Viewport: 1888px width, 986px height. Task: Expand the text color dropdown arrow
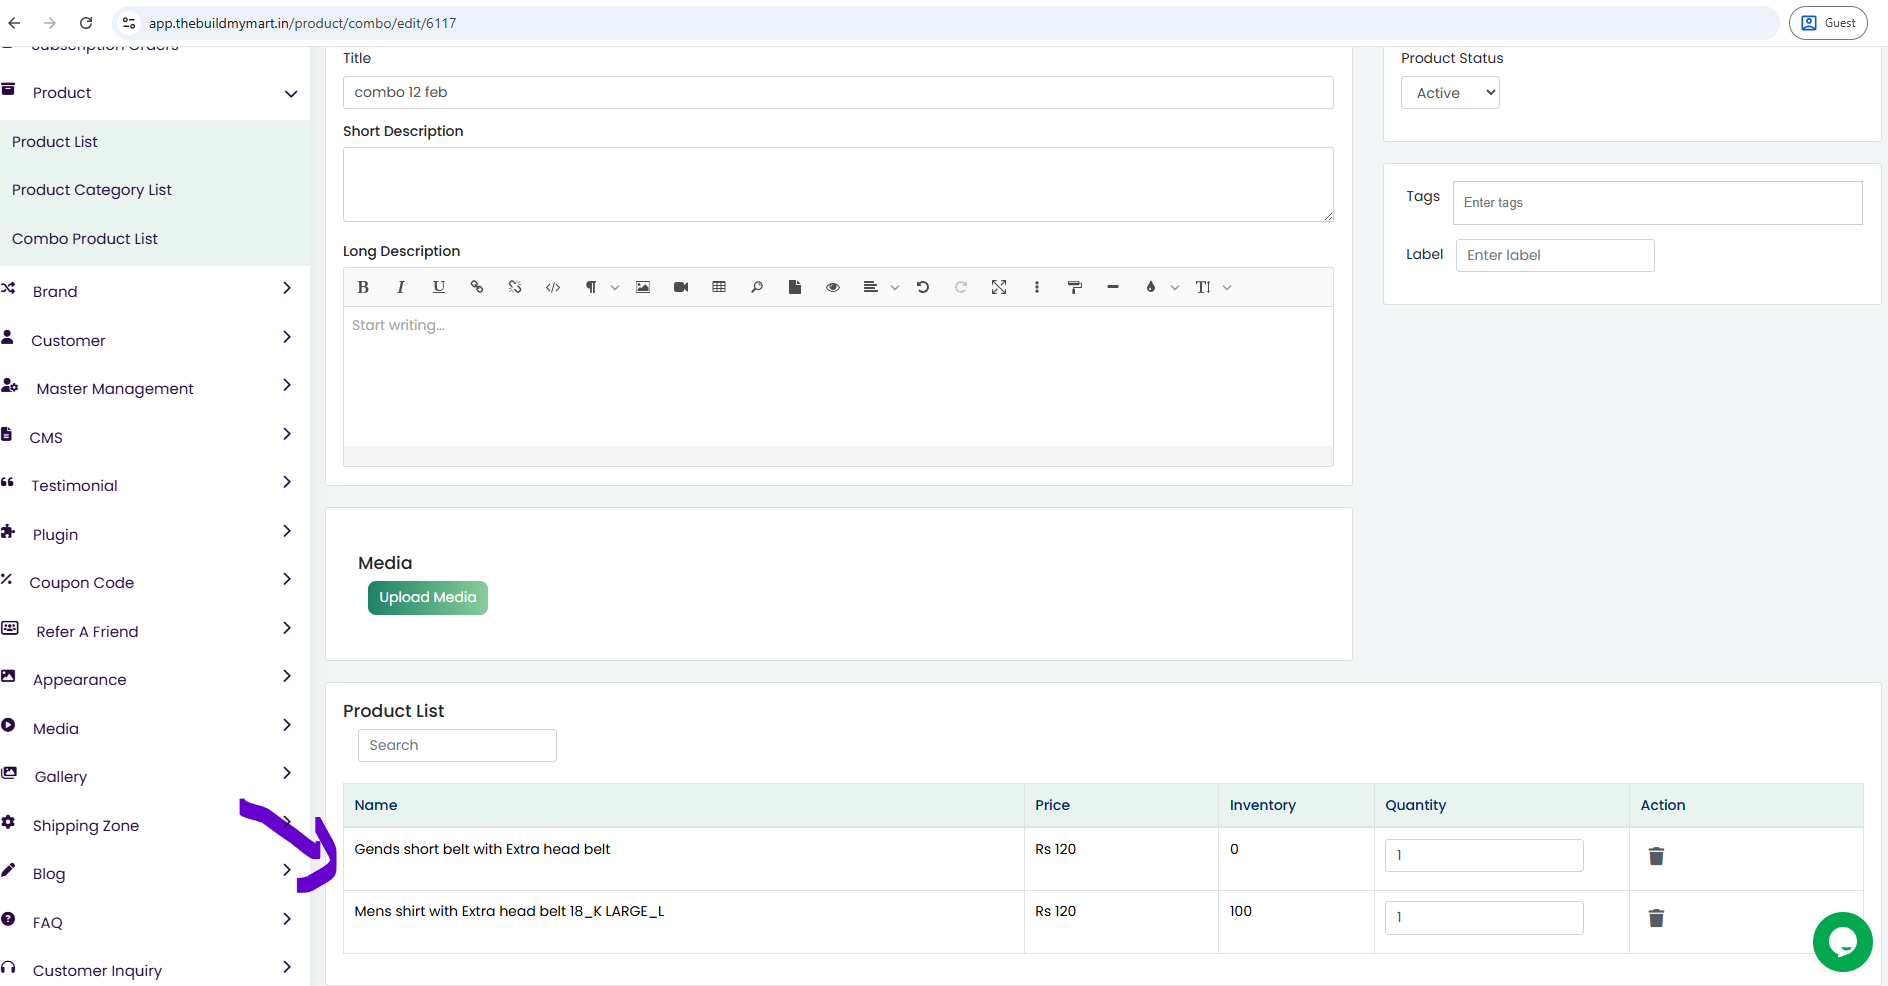1175,288
